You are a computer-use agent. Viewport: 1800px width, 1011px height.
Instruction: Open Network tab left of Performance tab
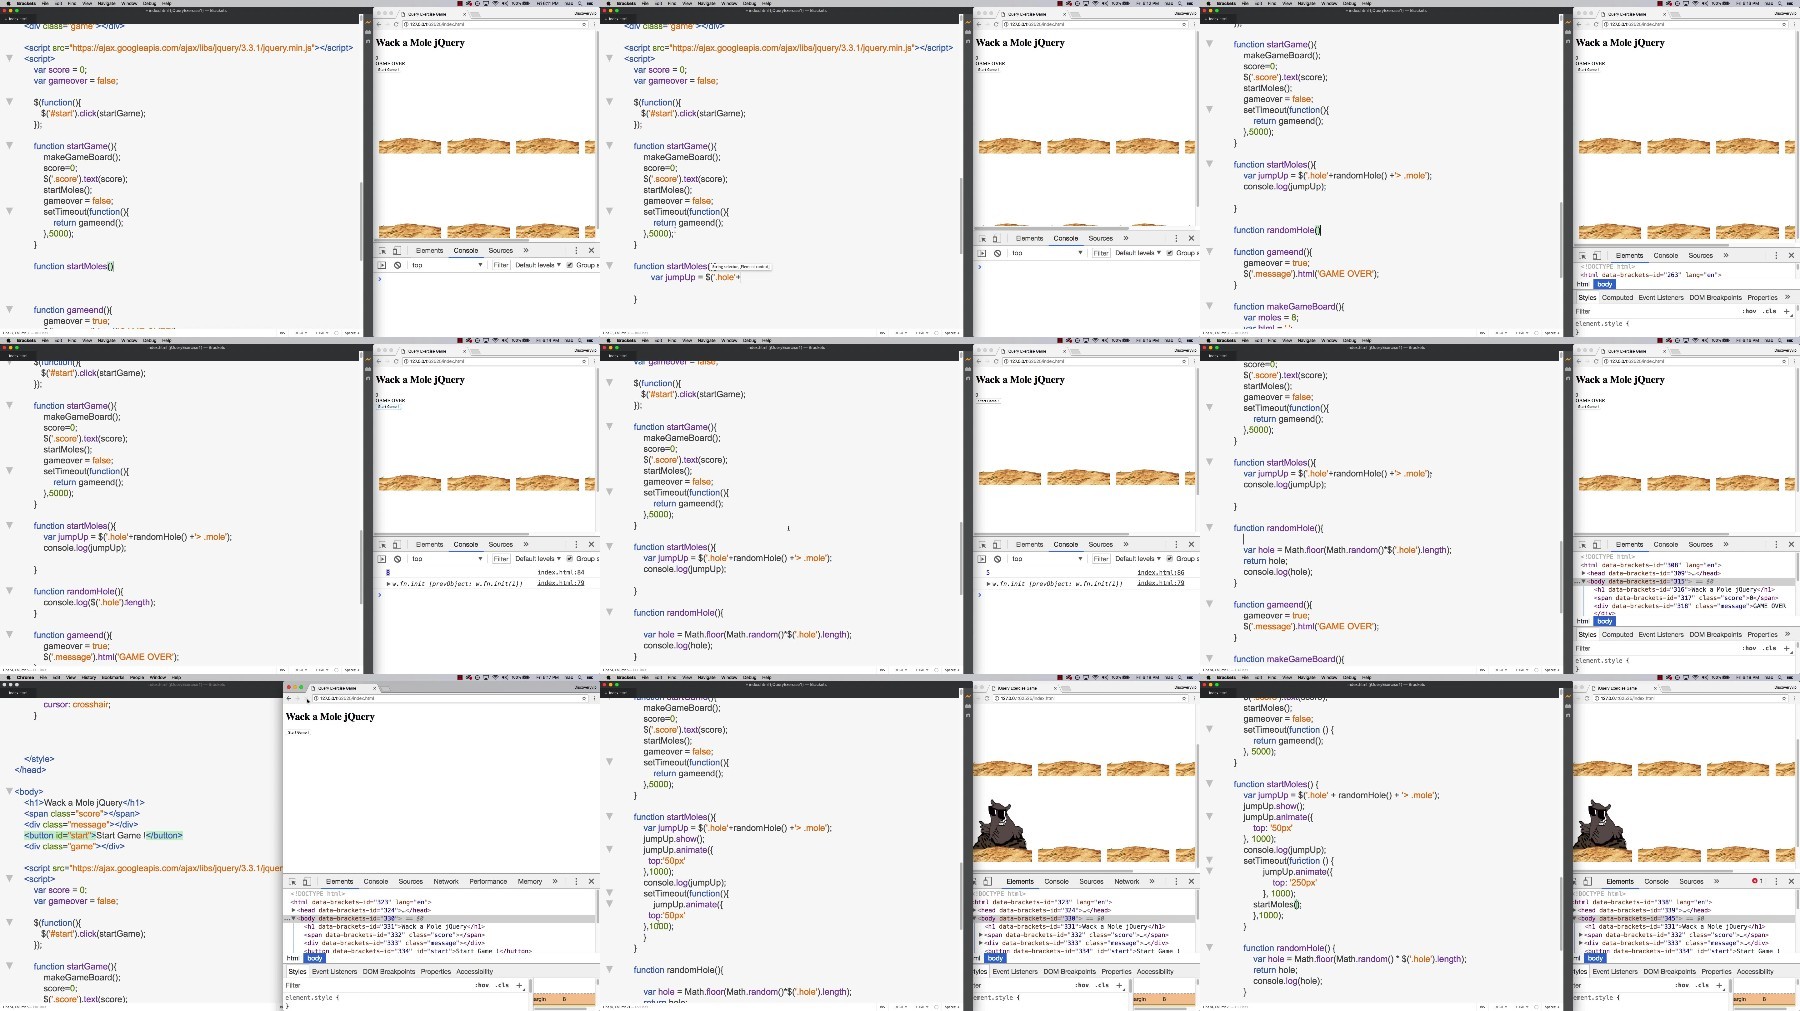(446, 881)
